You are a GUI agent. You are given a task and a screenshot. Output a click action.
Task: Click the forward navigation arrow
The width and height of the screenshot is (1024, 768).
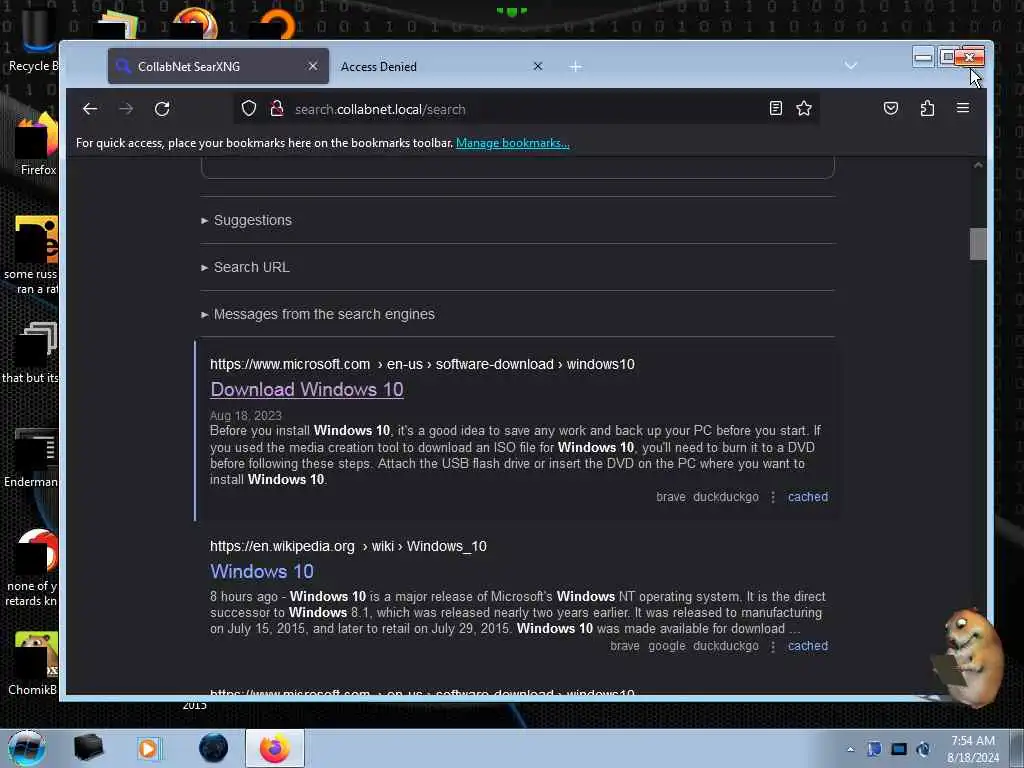126,109
